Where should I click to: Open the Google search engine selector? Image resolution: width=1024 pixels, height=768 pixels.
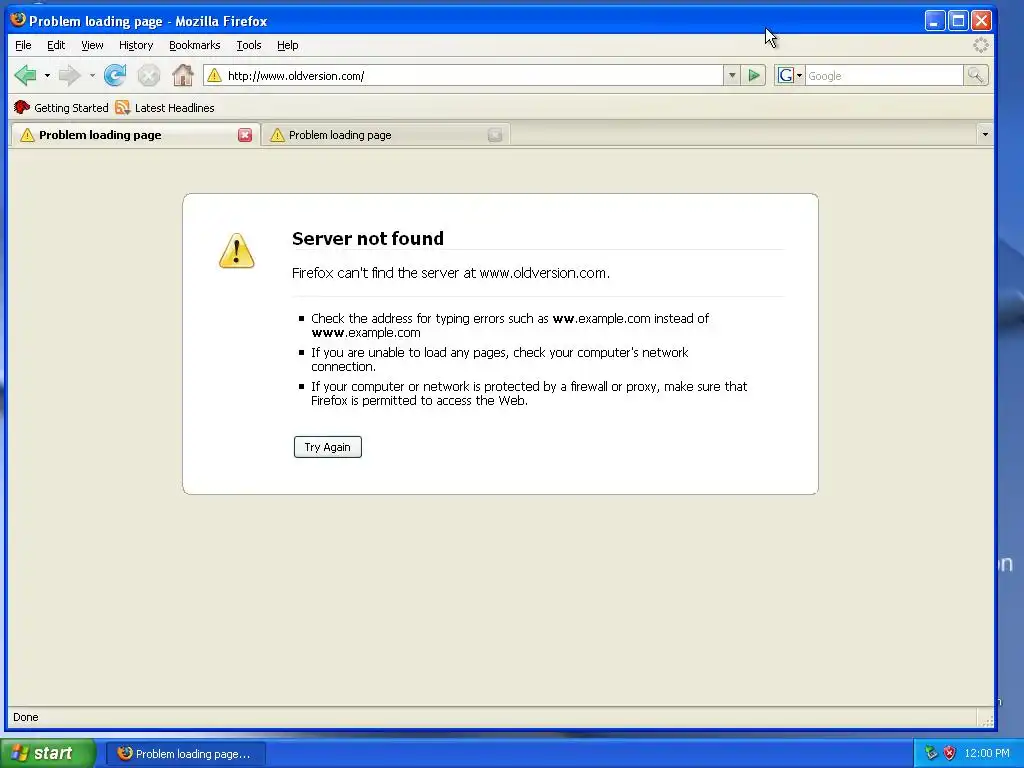click(790, 76)
